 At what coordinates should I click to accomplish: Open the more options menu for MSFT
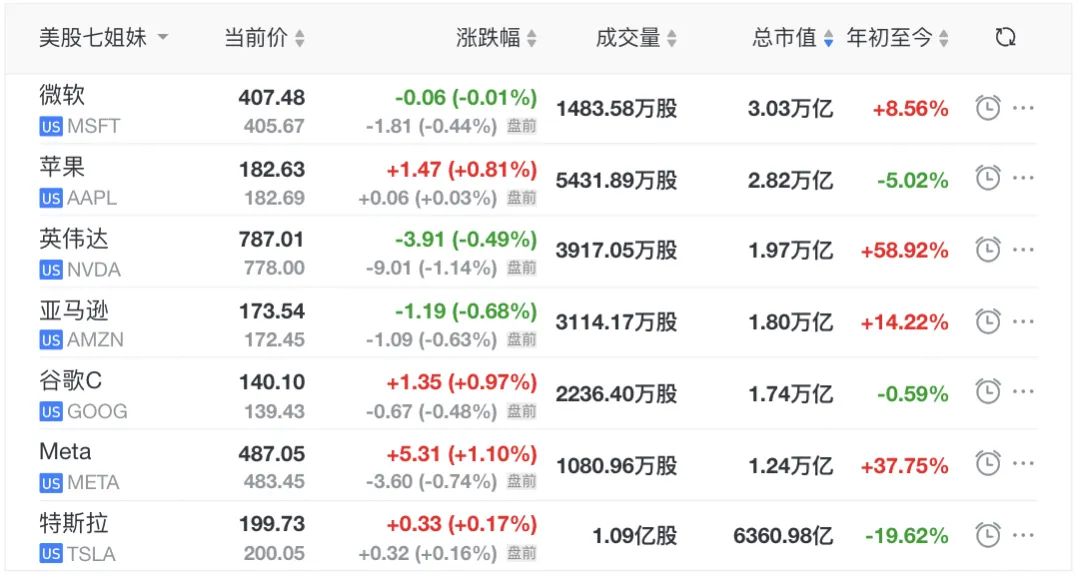1024,108
